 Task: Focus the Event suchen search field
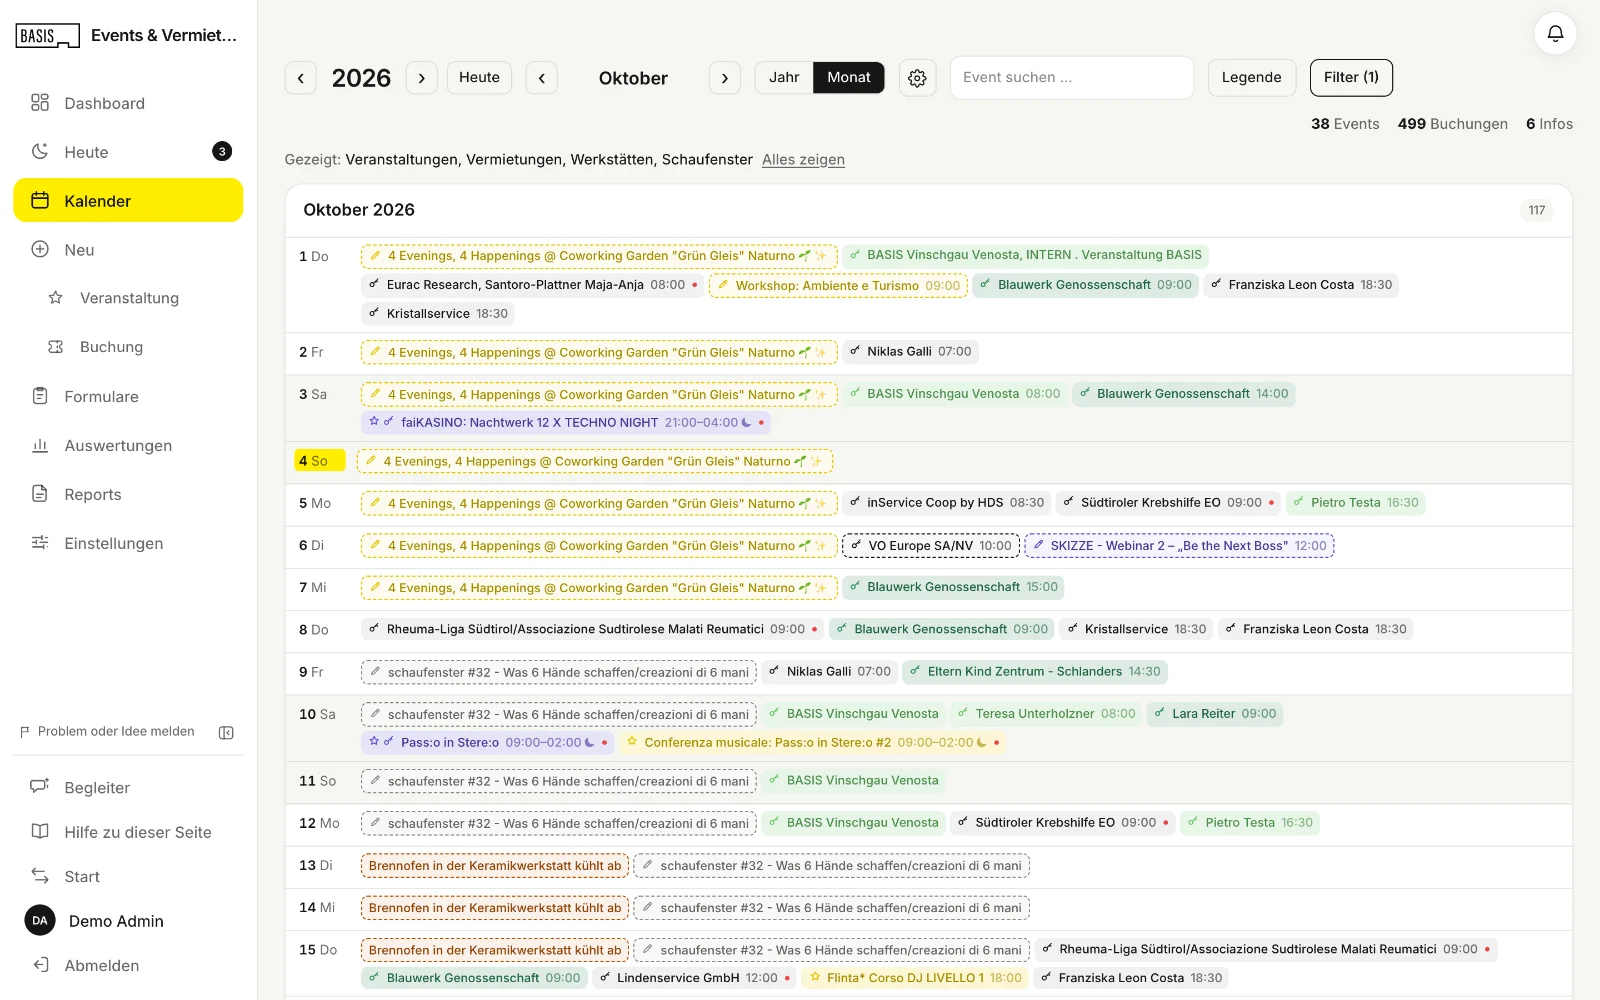point(1072,78)
